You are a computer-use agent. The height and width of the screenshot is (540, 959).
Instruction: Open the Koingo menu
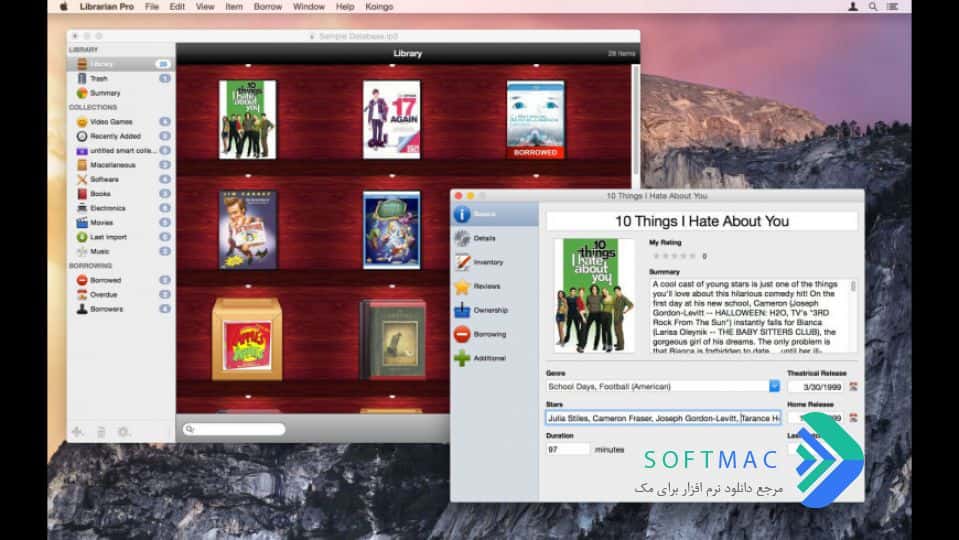379,7
